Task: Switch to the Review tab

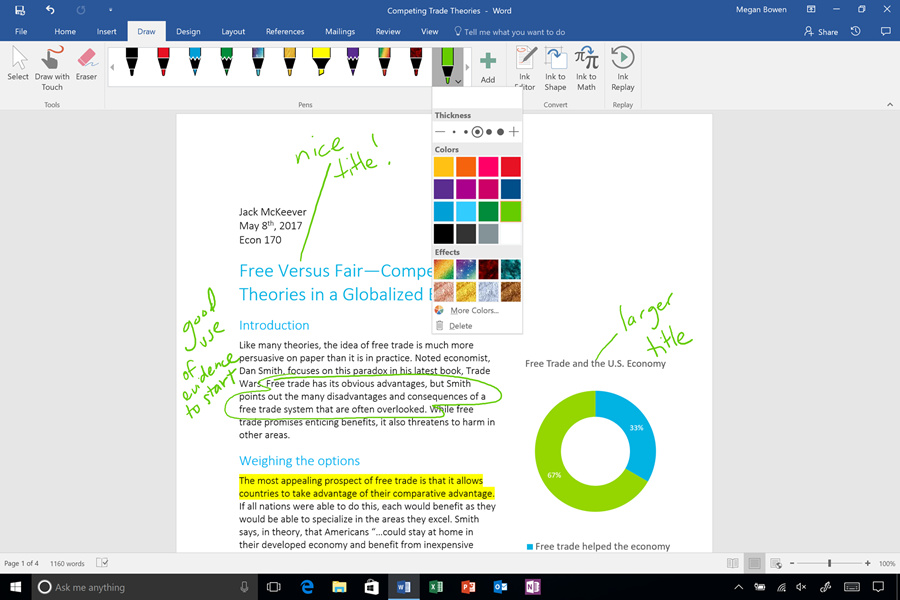Action: [x=388, y=32]
